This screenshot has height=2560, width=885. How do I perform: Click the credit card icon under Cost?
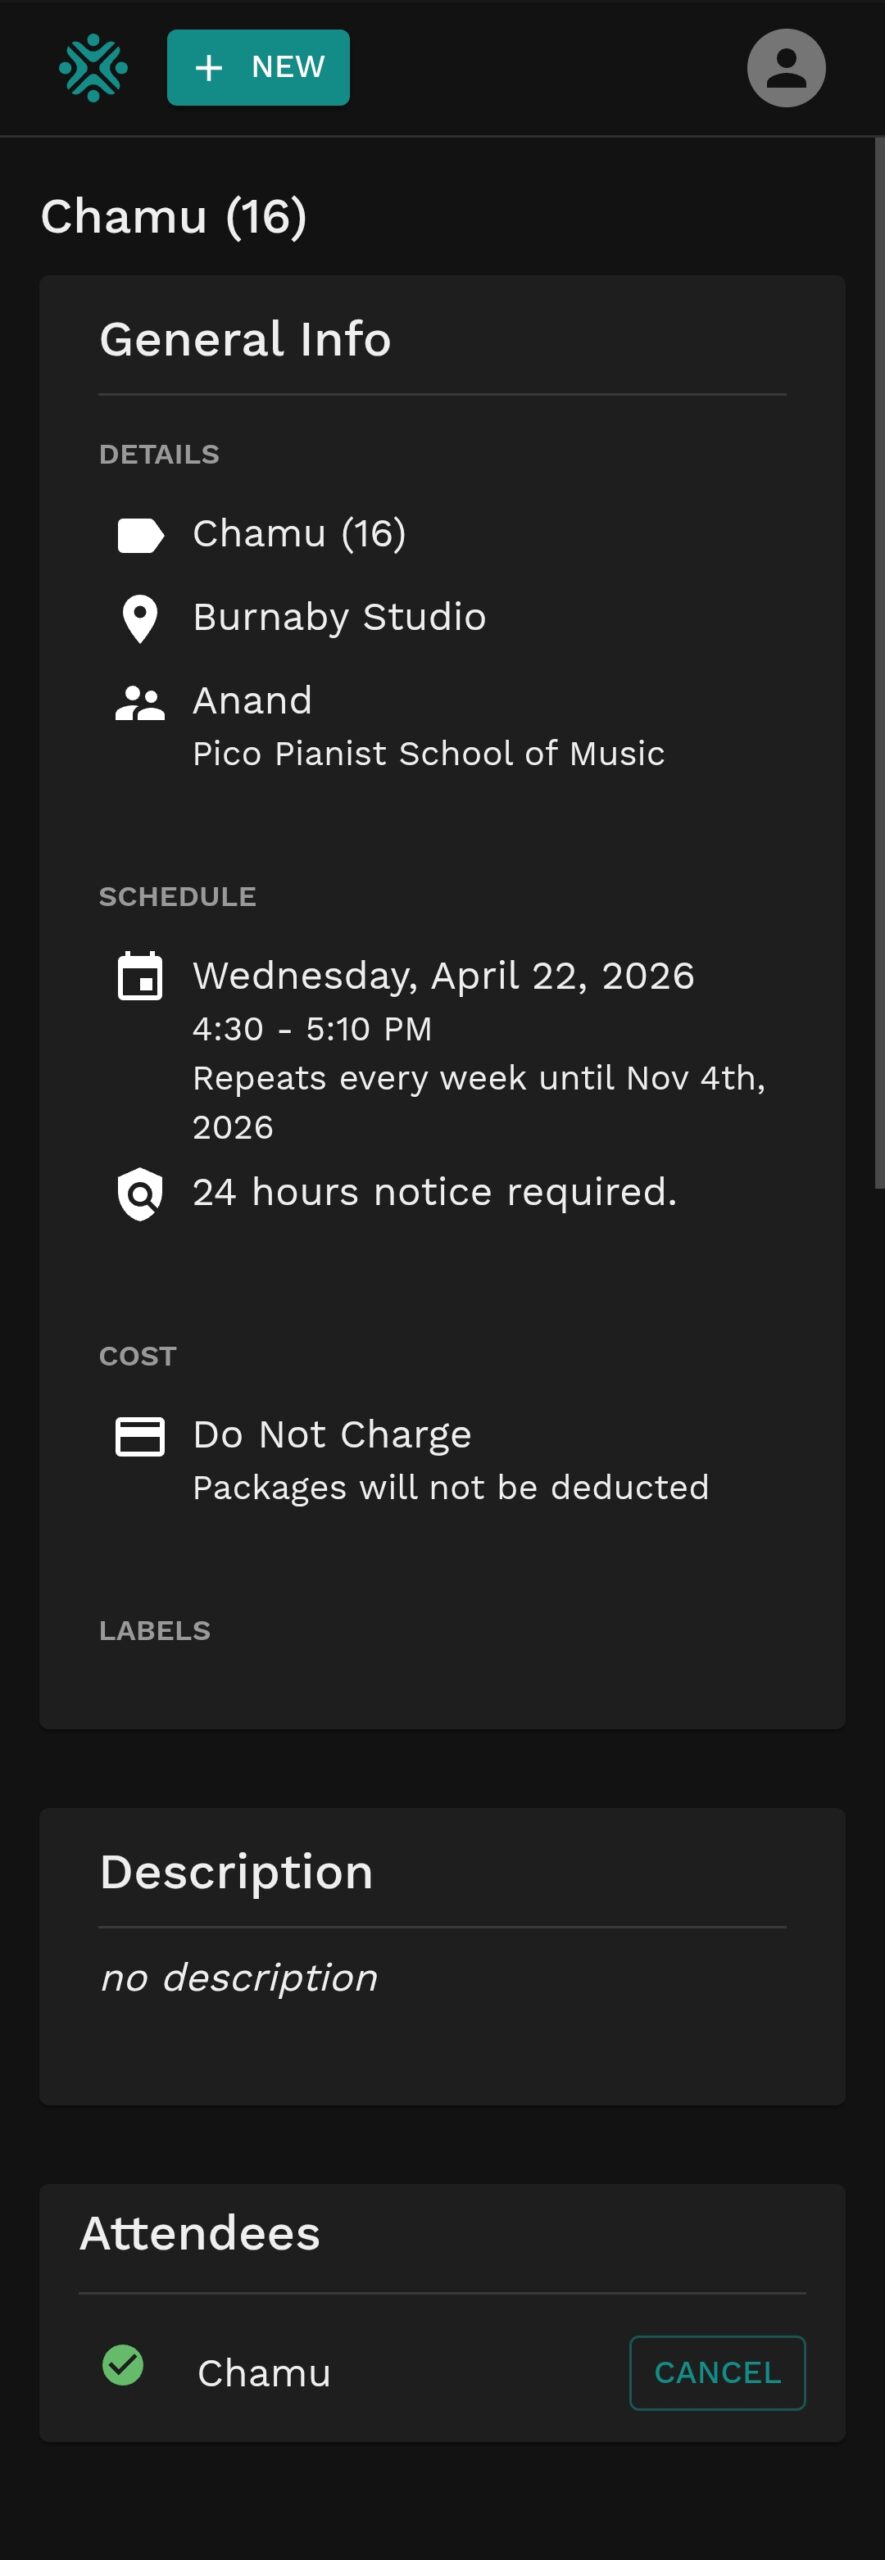click(140, 1437)
